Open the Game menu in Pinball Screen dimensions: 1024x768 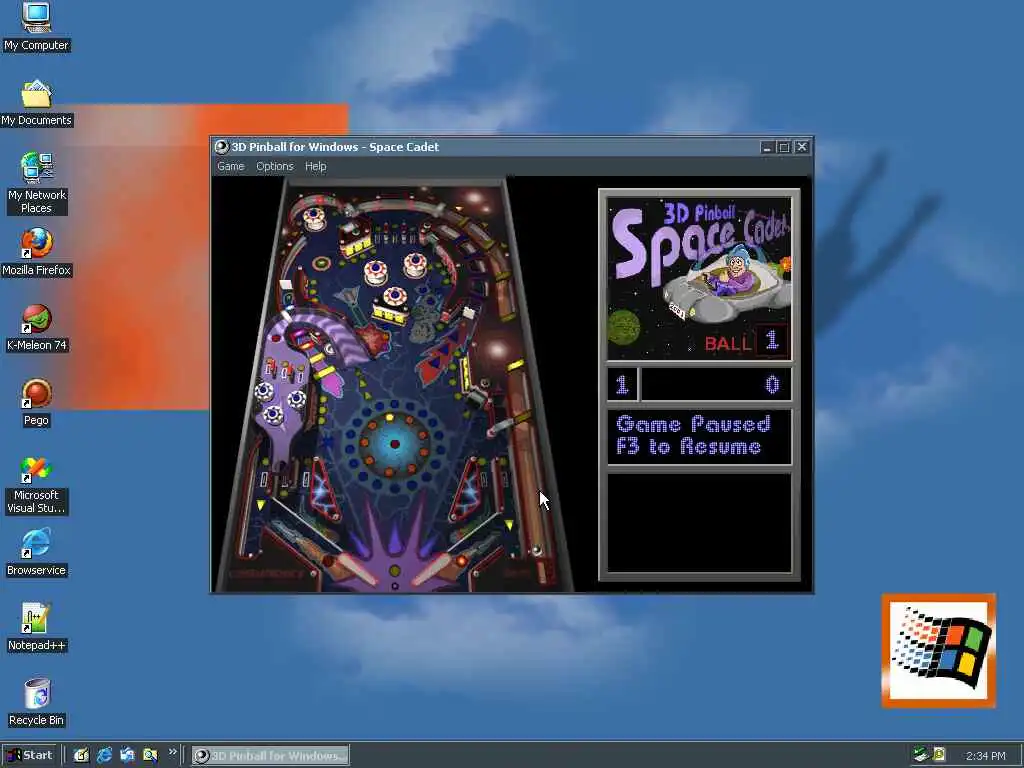231,167
